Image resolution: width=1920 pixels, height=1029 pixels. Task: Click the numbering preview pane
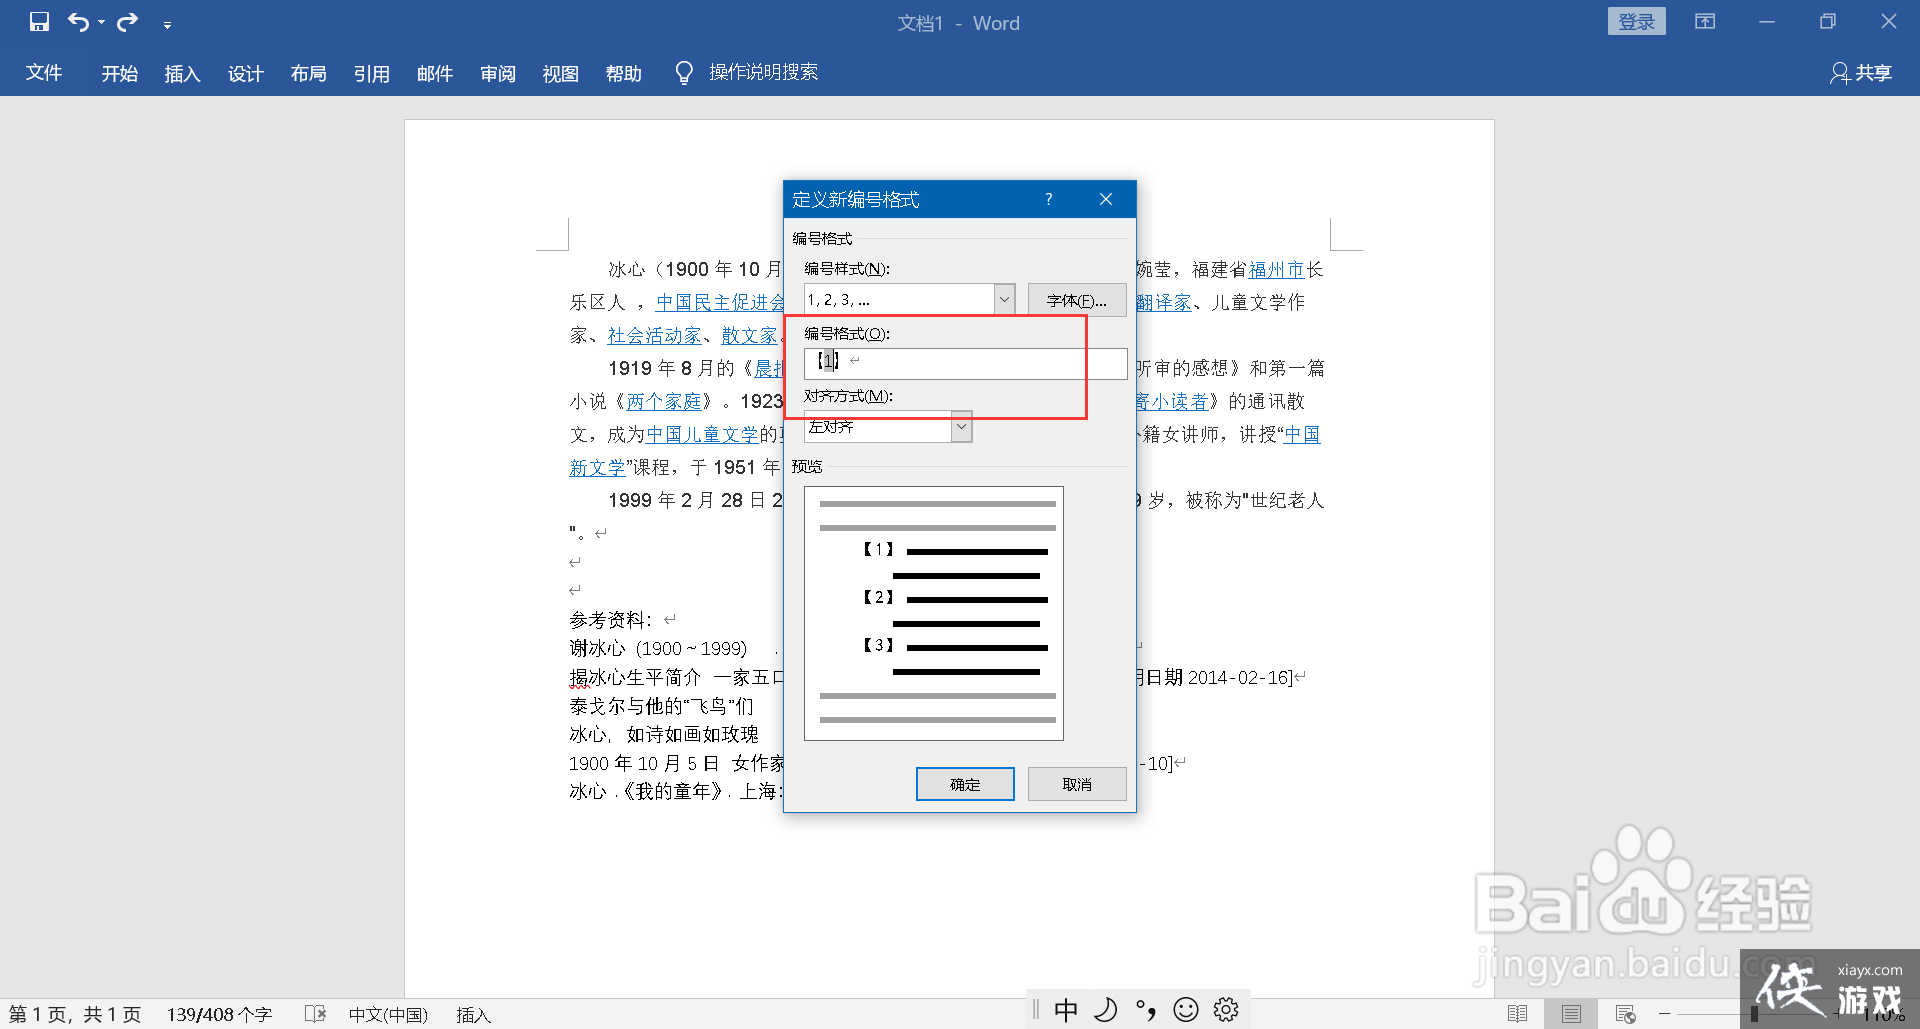click(x=934, y=613)
